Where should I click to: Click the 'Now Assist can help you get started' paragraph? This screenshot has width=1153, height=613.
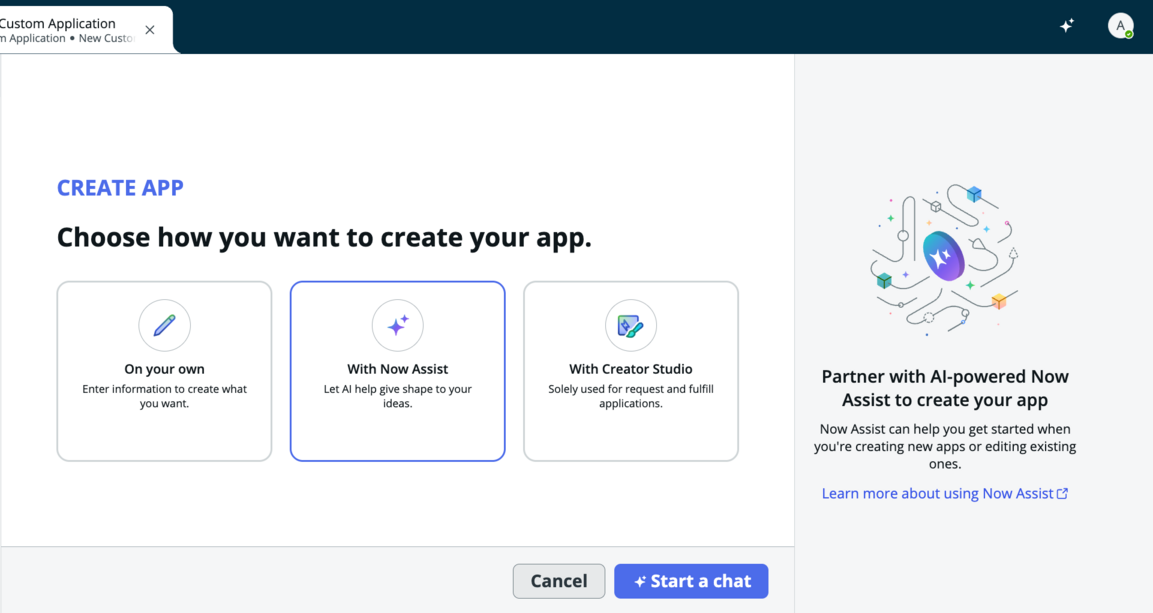point(945,446)
